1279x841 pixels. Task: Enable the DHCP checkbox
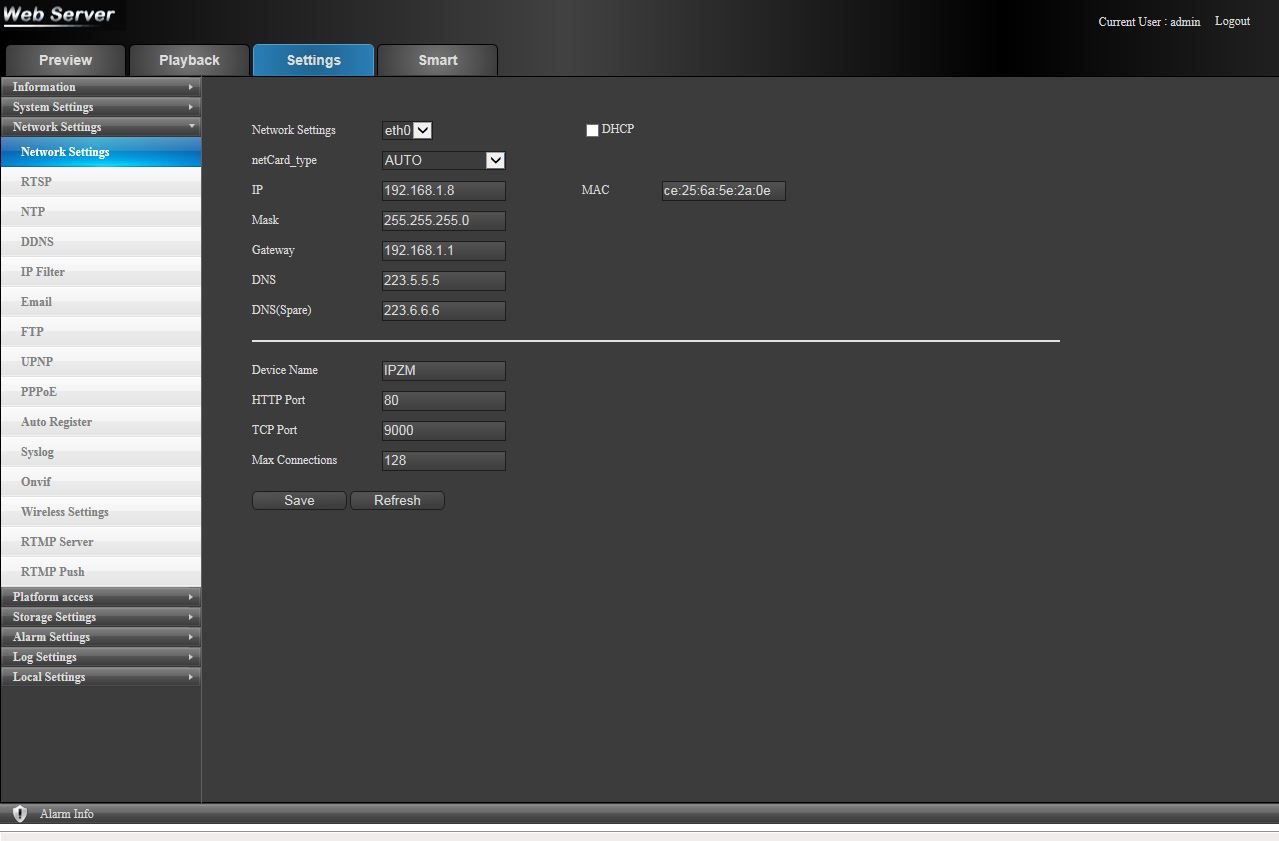pyautogui.click(x=592, y=131)
